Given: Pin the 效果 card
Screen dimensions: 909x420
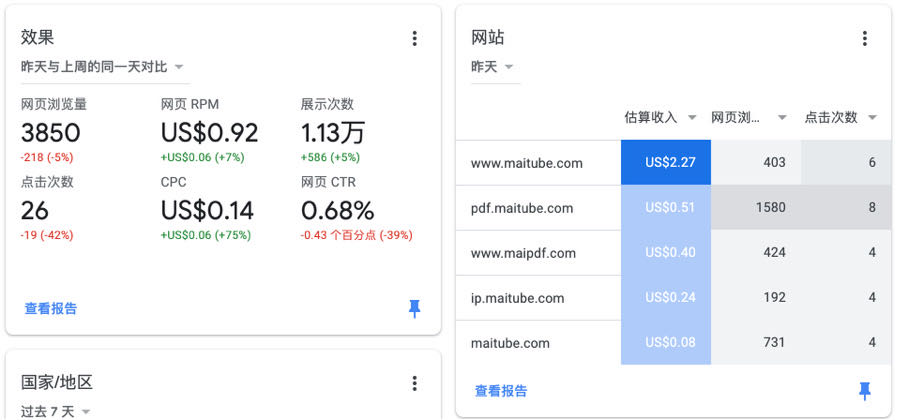Looking at the screenshot, I should (414, 309).
